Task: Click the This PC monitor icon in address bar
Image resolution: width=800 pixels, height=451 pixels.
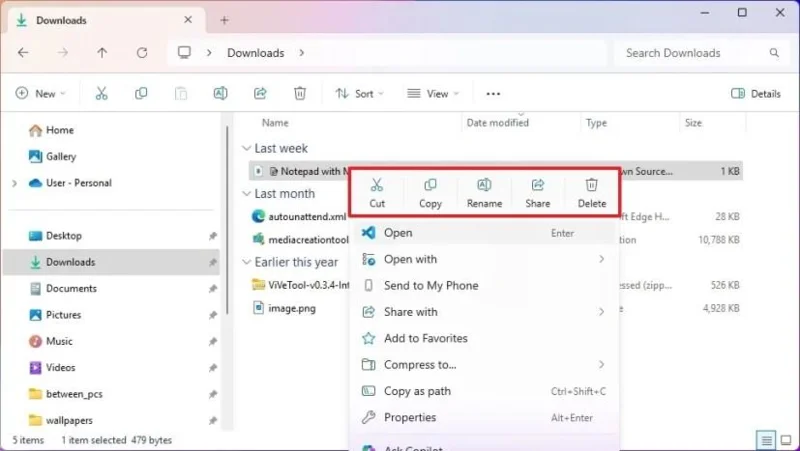Action: [x=184, y=53]
